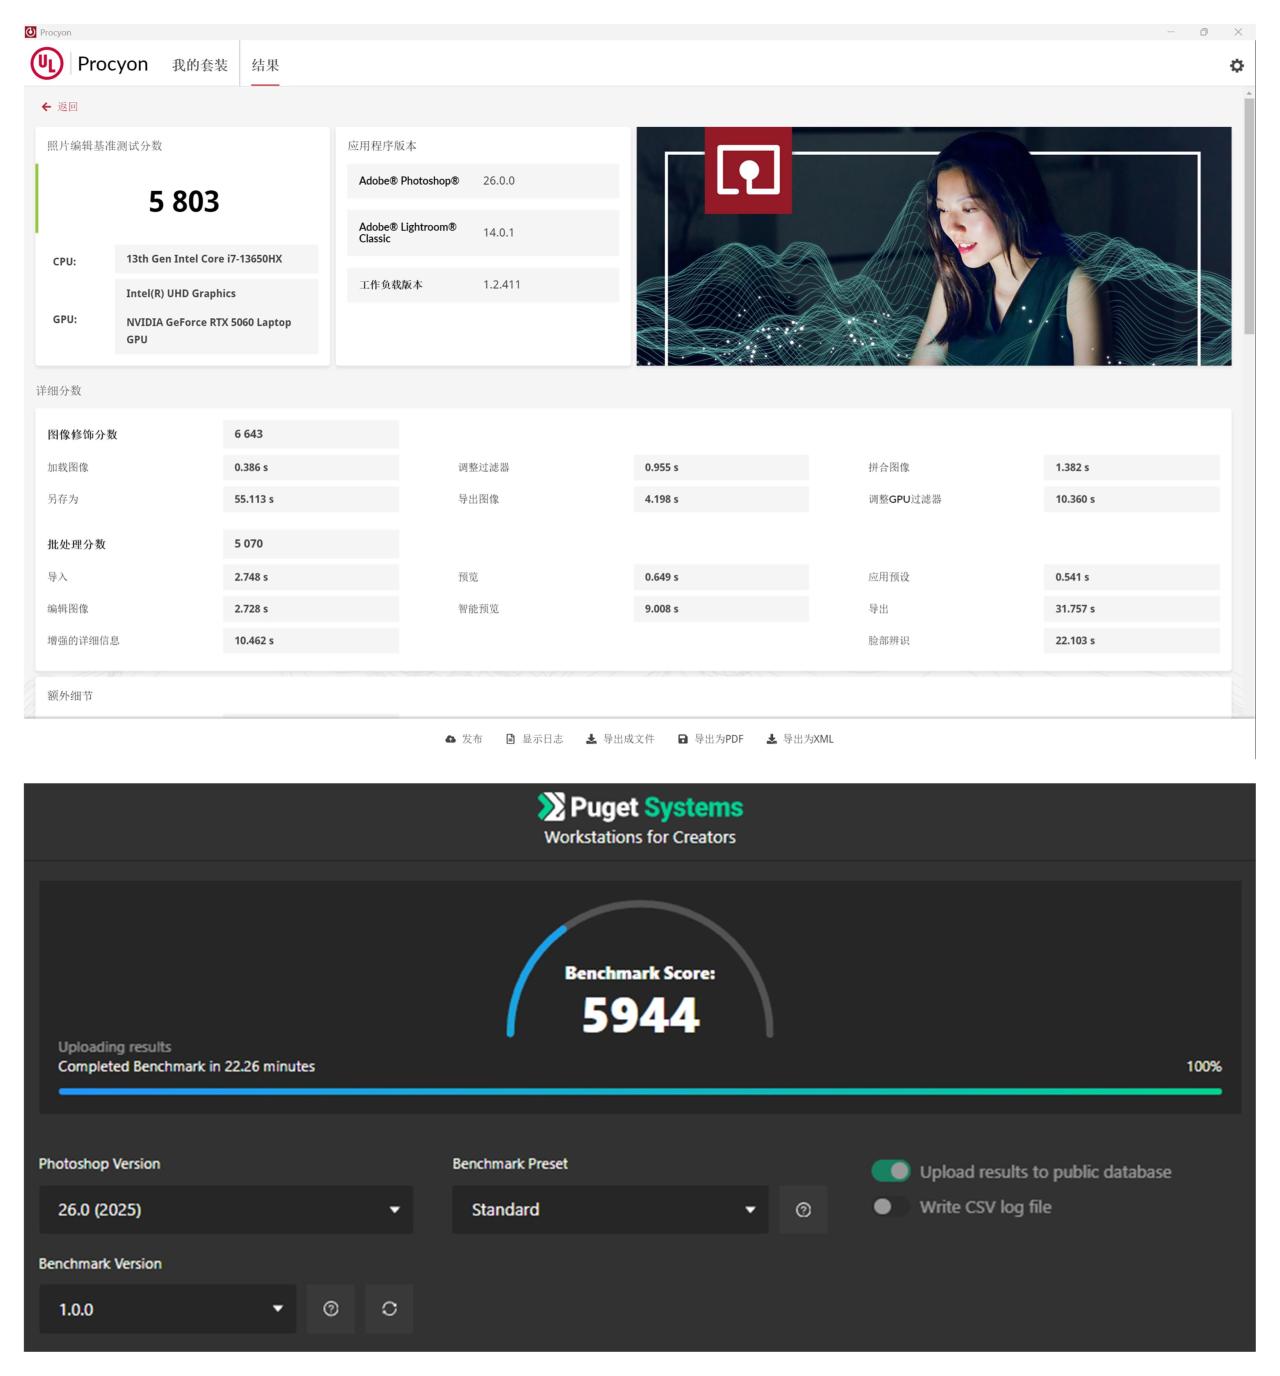Screen dimensions: 1280x1376
Task: Click the 100% progress label
Action: point(1204,1067)
